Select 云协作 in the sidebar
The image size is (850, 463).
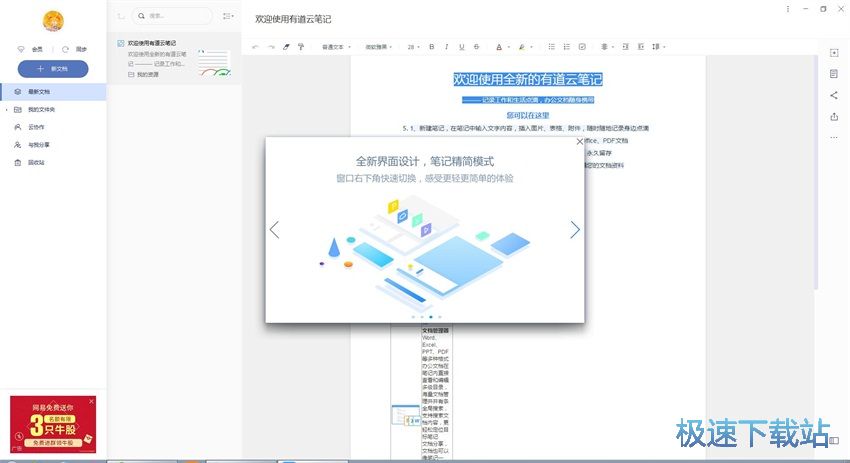pos(53,127)
